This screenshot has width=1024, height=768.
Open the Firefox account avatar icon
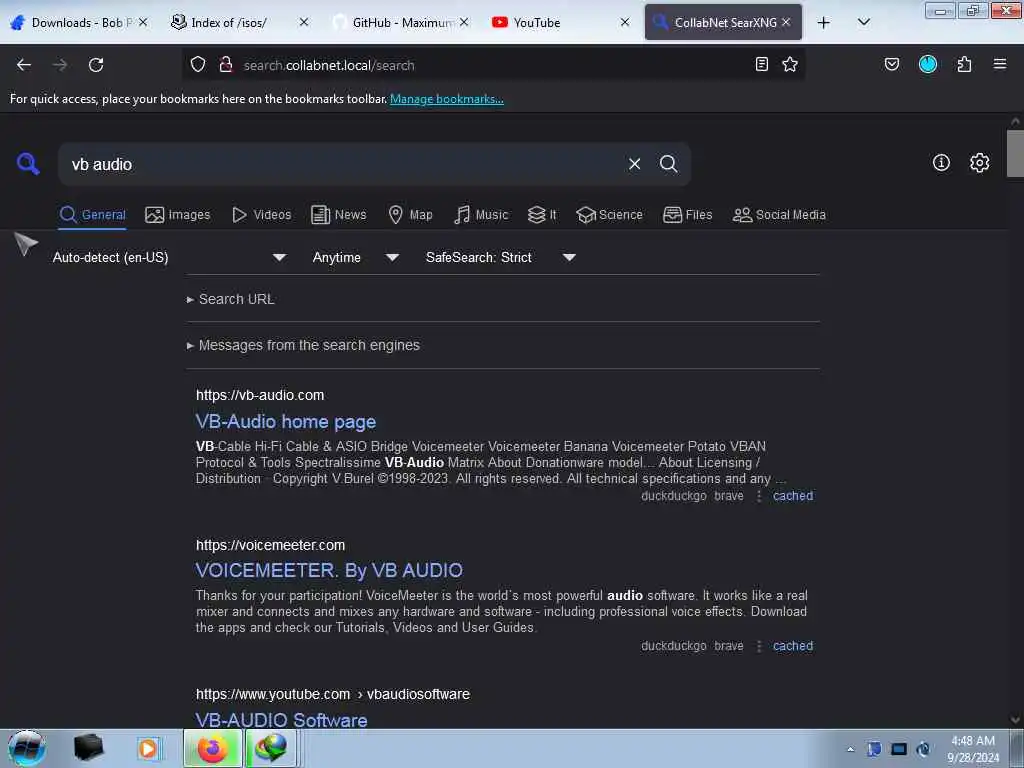point(928,64)
